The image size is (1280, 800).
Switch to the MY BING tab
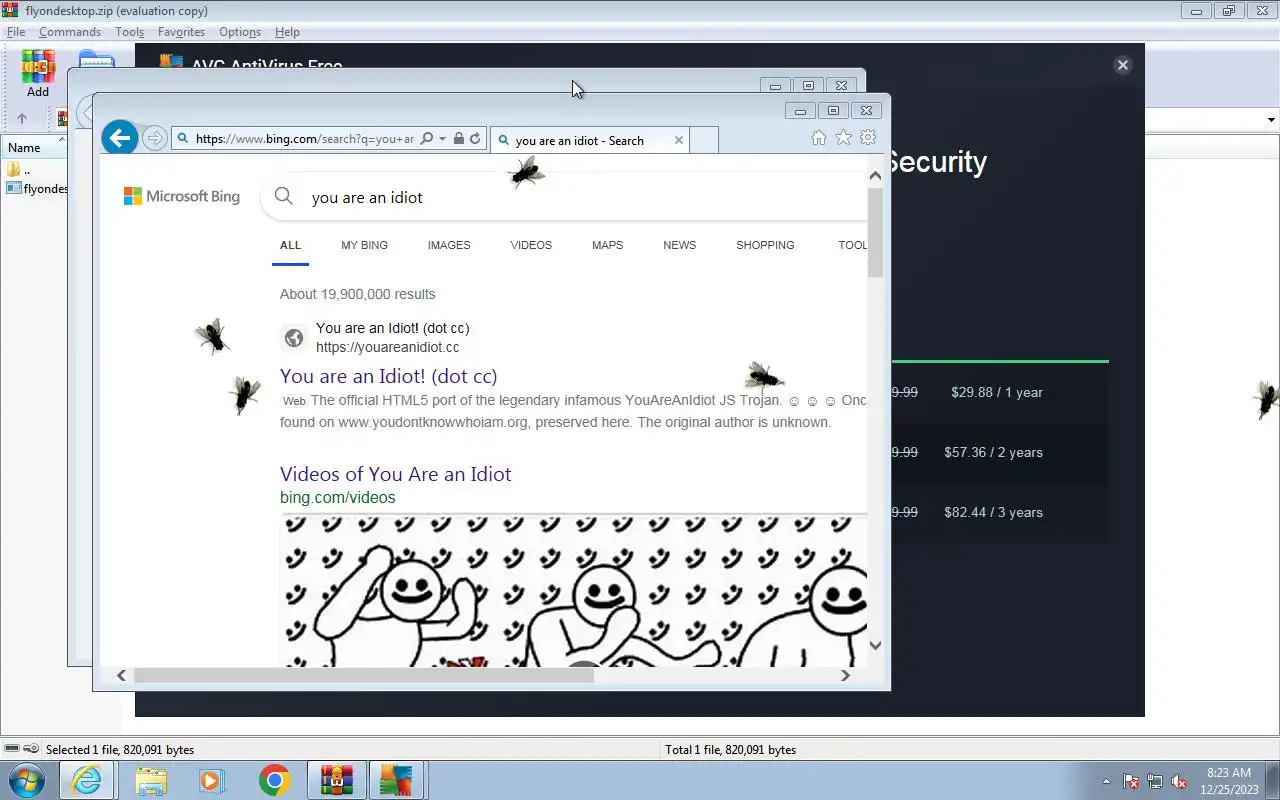click(364, 245)
